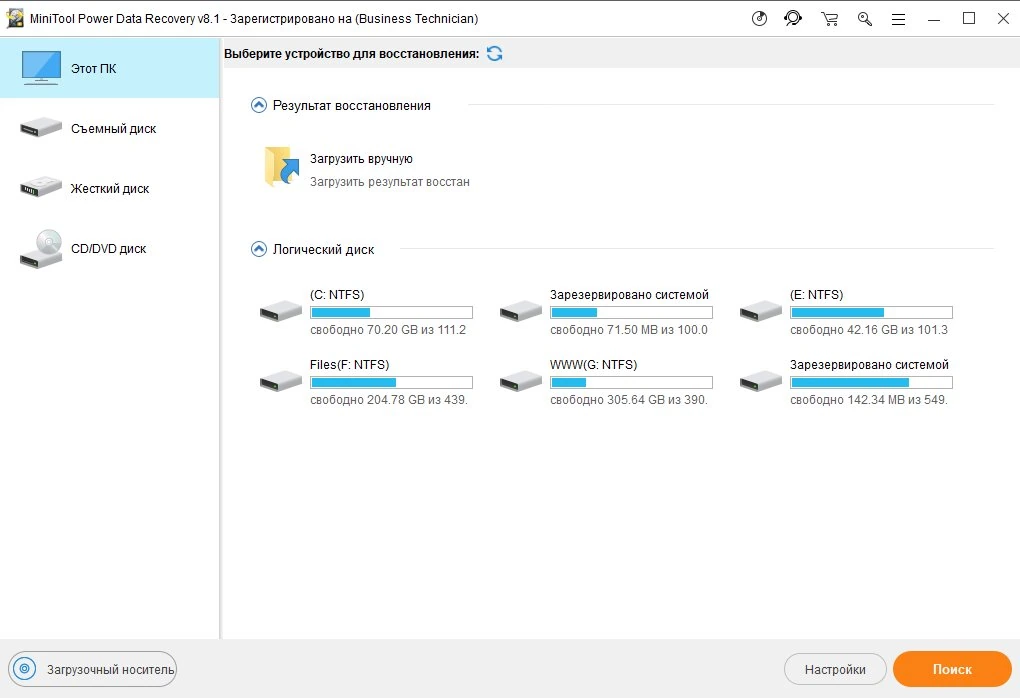1020x698 pixels.
Task: Click the "Загрузить вручную" folder icon
Action: pos(282,167)
